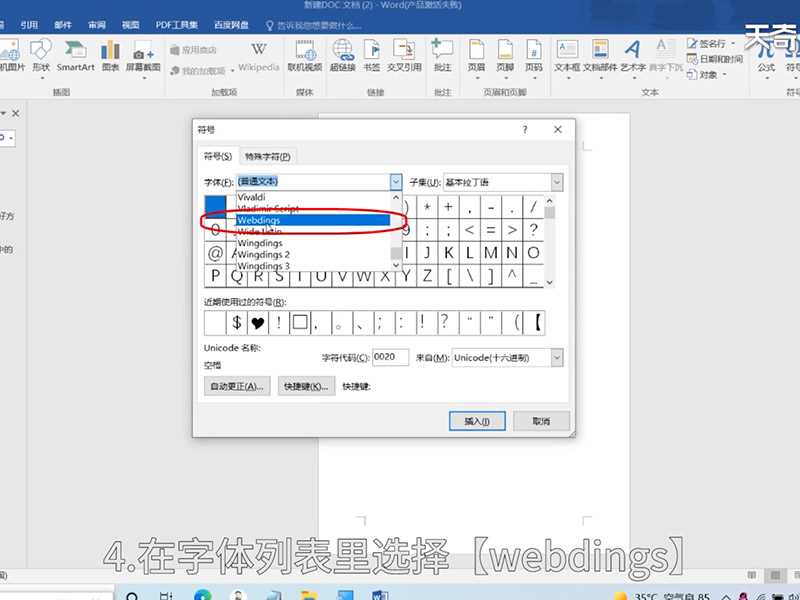
Task: Open the 审阅 ribbon tab
Action: tap(96, 24)
